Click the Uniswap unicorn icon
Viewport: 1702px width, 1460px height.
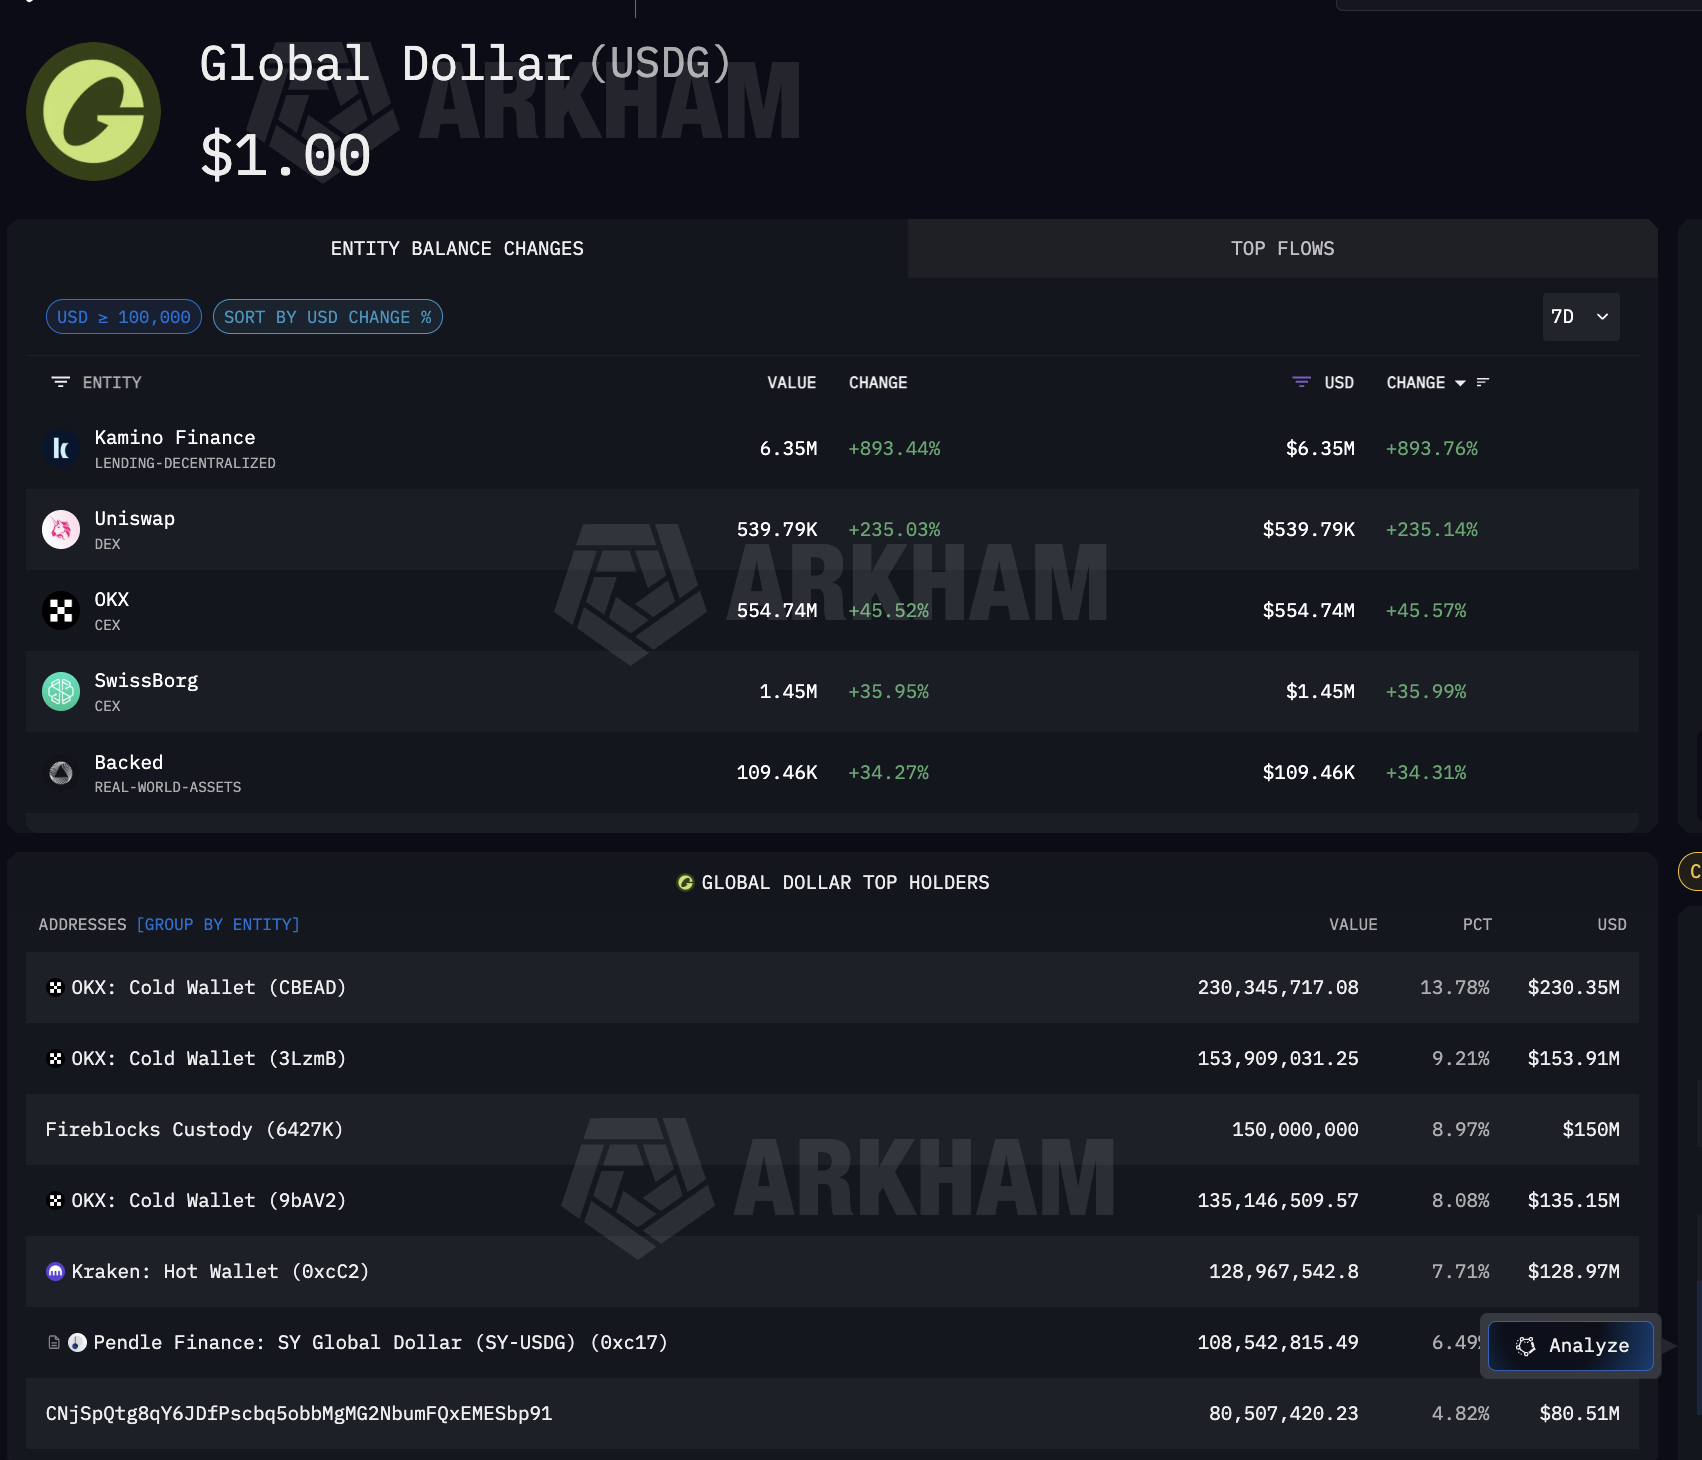coord(61,529)
